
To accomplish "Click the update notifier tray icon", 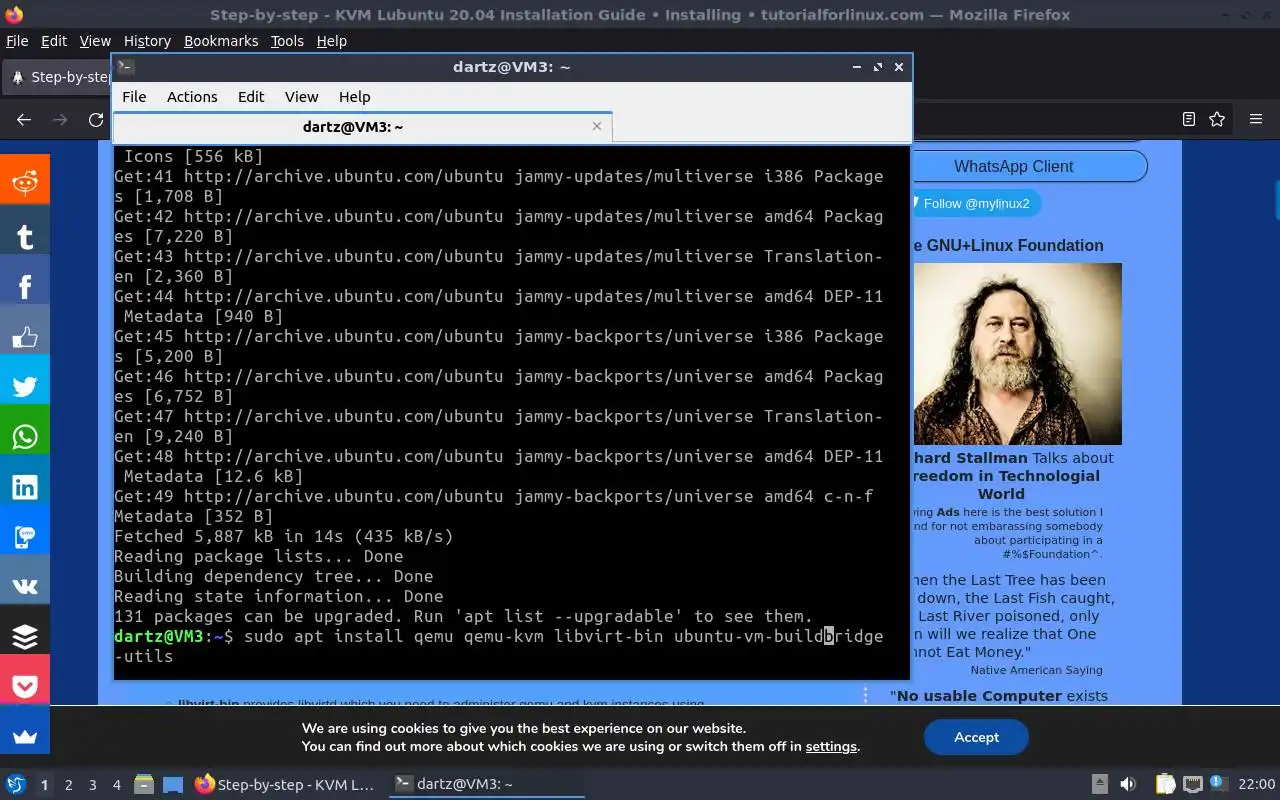I will (1218, 784).
